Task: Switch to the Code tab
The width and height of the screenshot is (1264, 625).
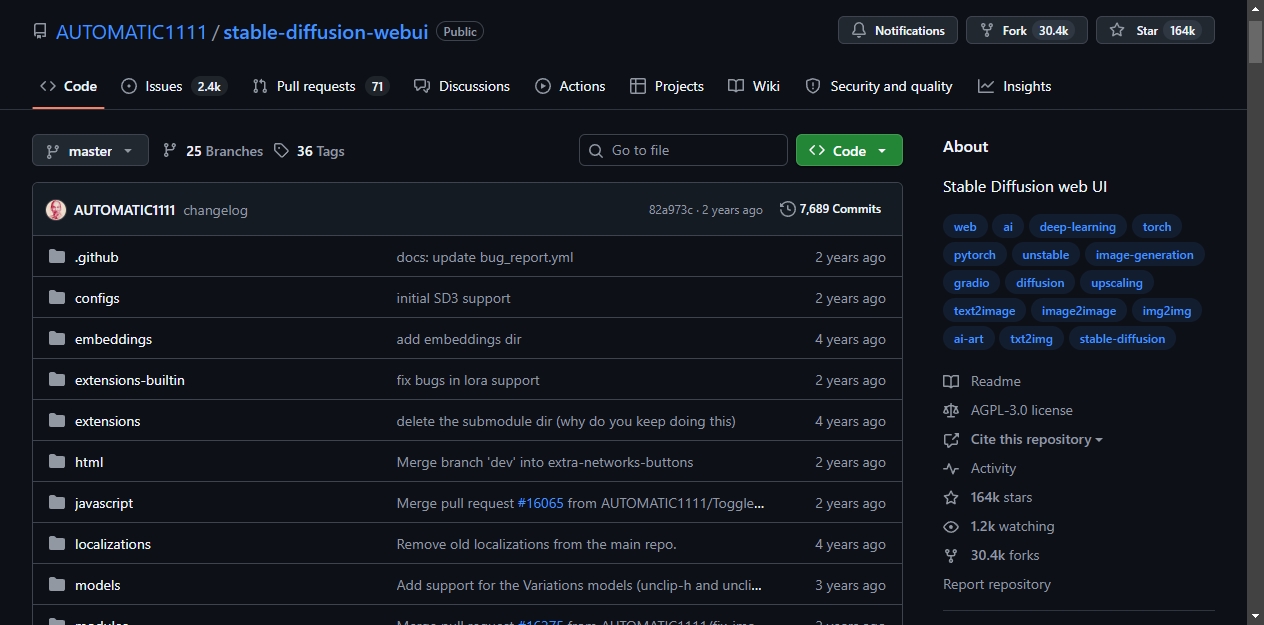Action: (68, 86)
